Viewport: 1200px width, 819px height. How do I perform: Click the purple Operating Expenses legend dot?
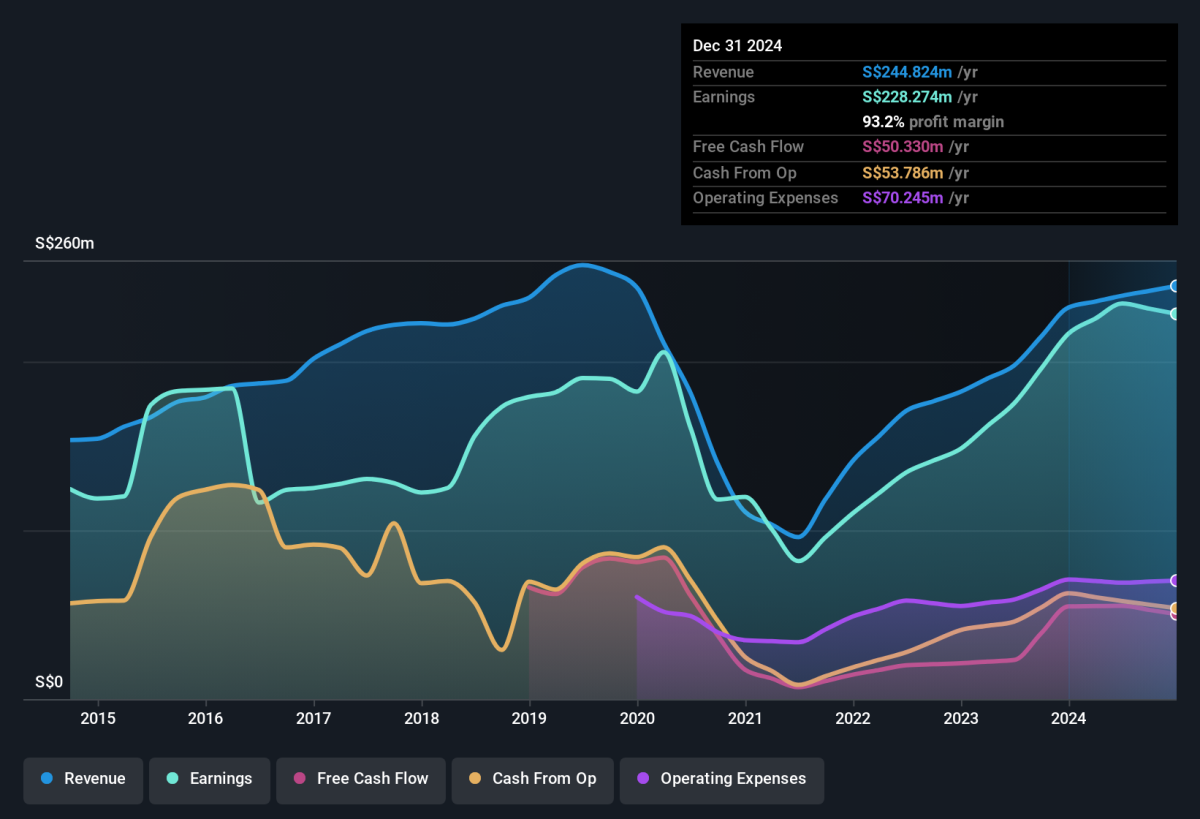(643, 779)
